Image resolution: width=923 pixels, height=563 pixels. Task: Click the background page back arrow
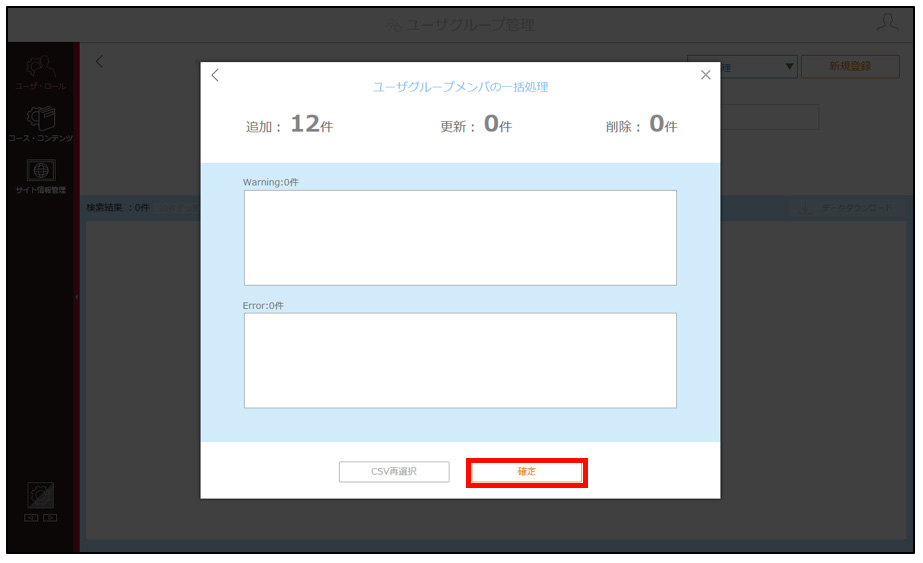(x=99, y=61)
